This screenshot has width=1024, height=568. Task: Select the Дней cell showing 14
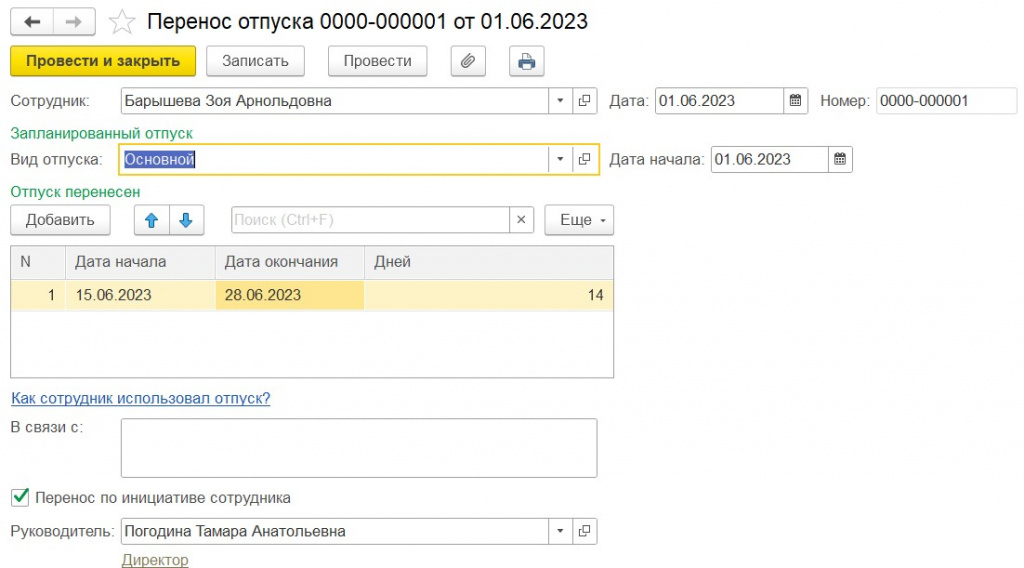point(488,295)
